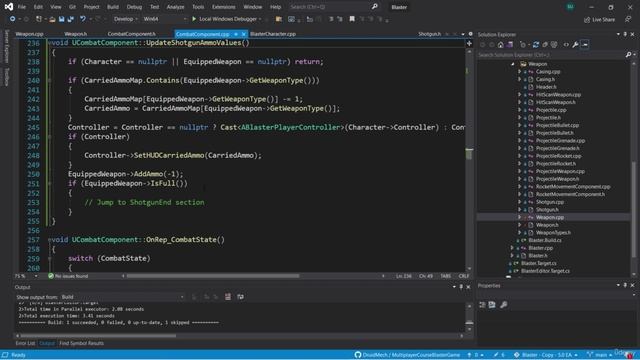Click the Save file toolbar icon
Viewport: 640px width, 360px height.
pyautogui.click(x=62, y=19)
